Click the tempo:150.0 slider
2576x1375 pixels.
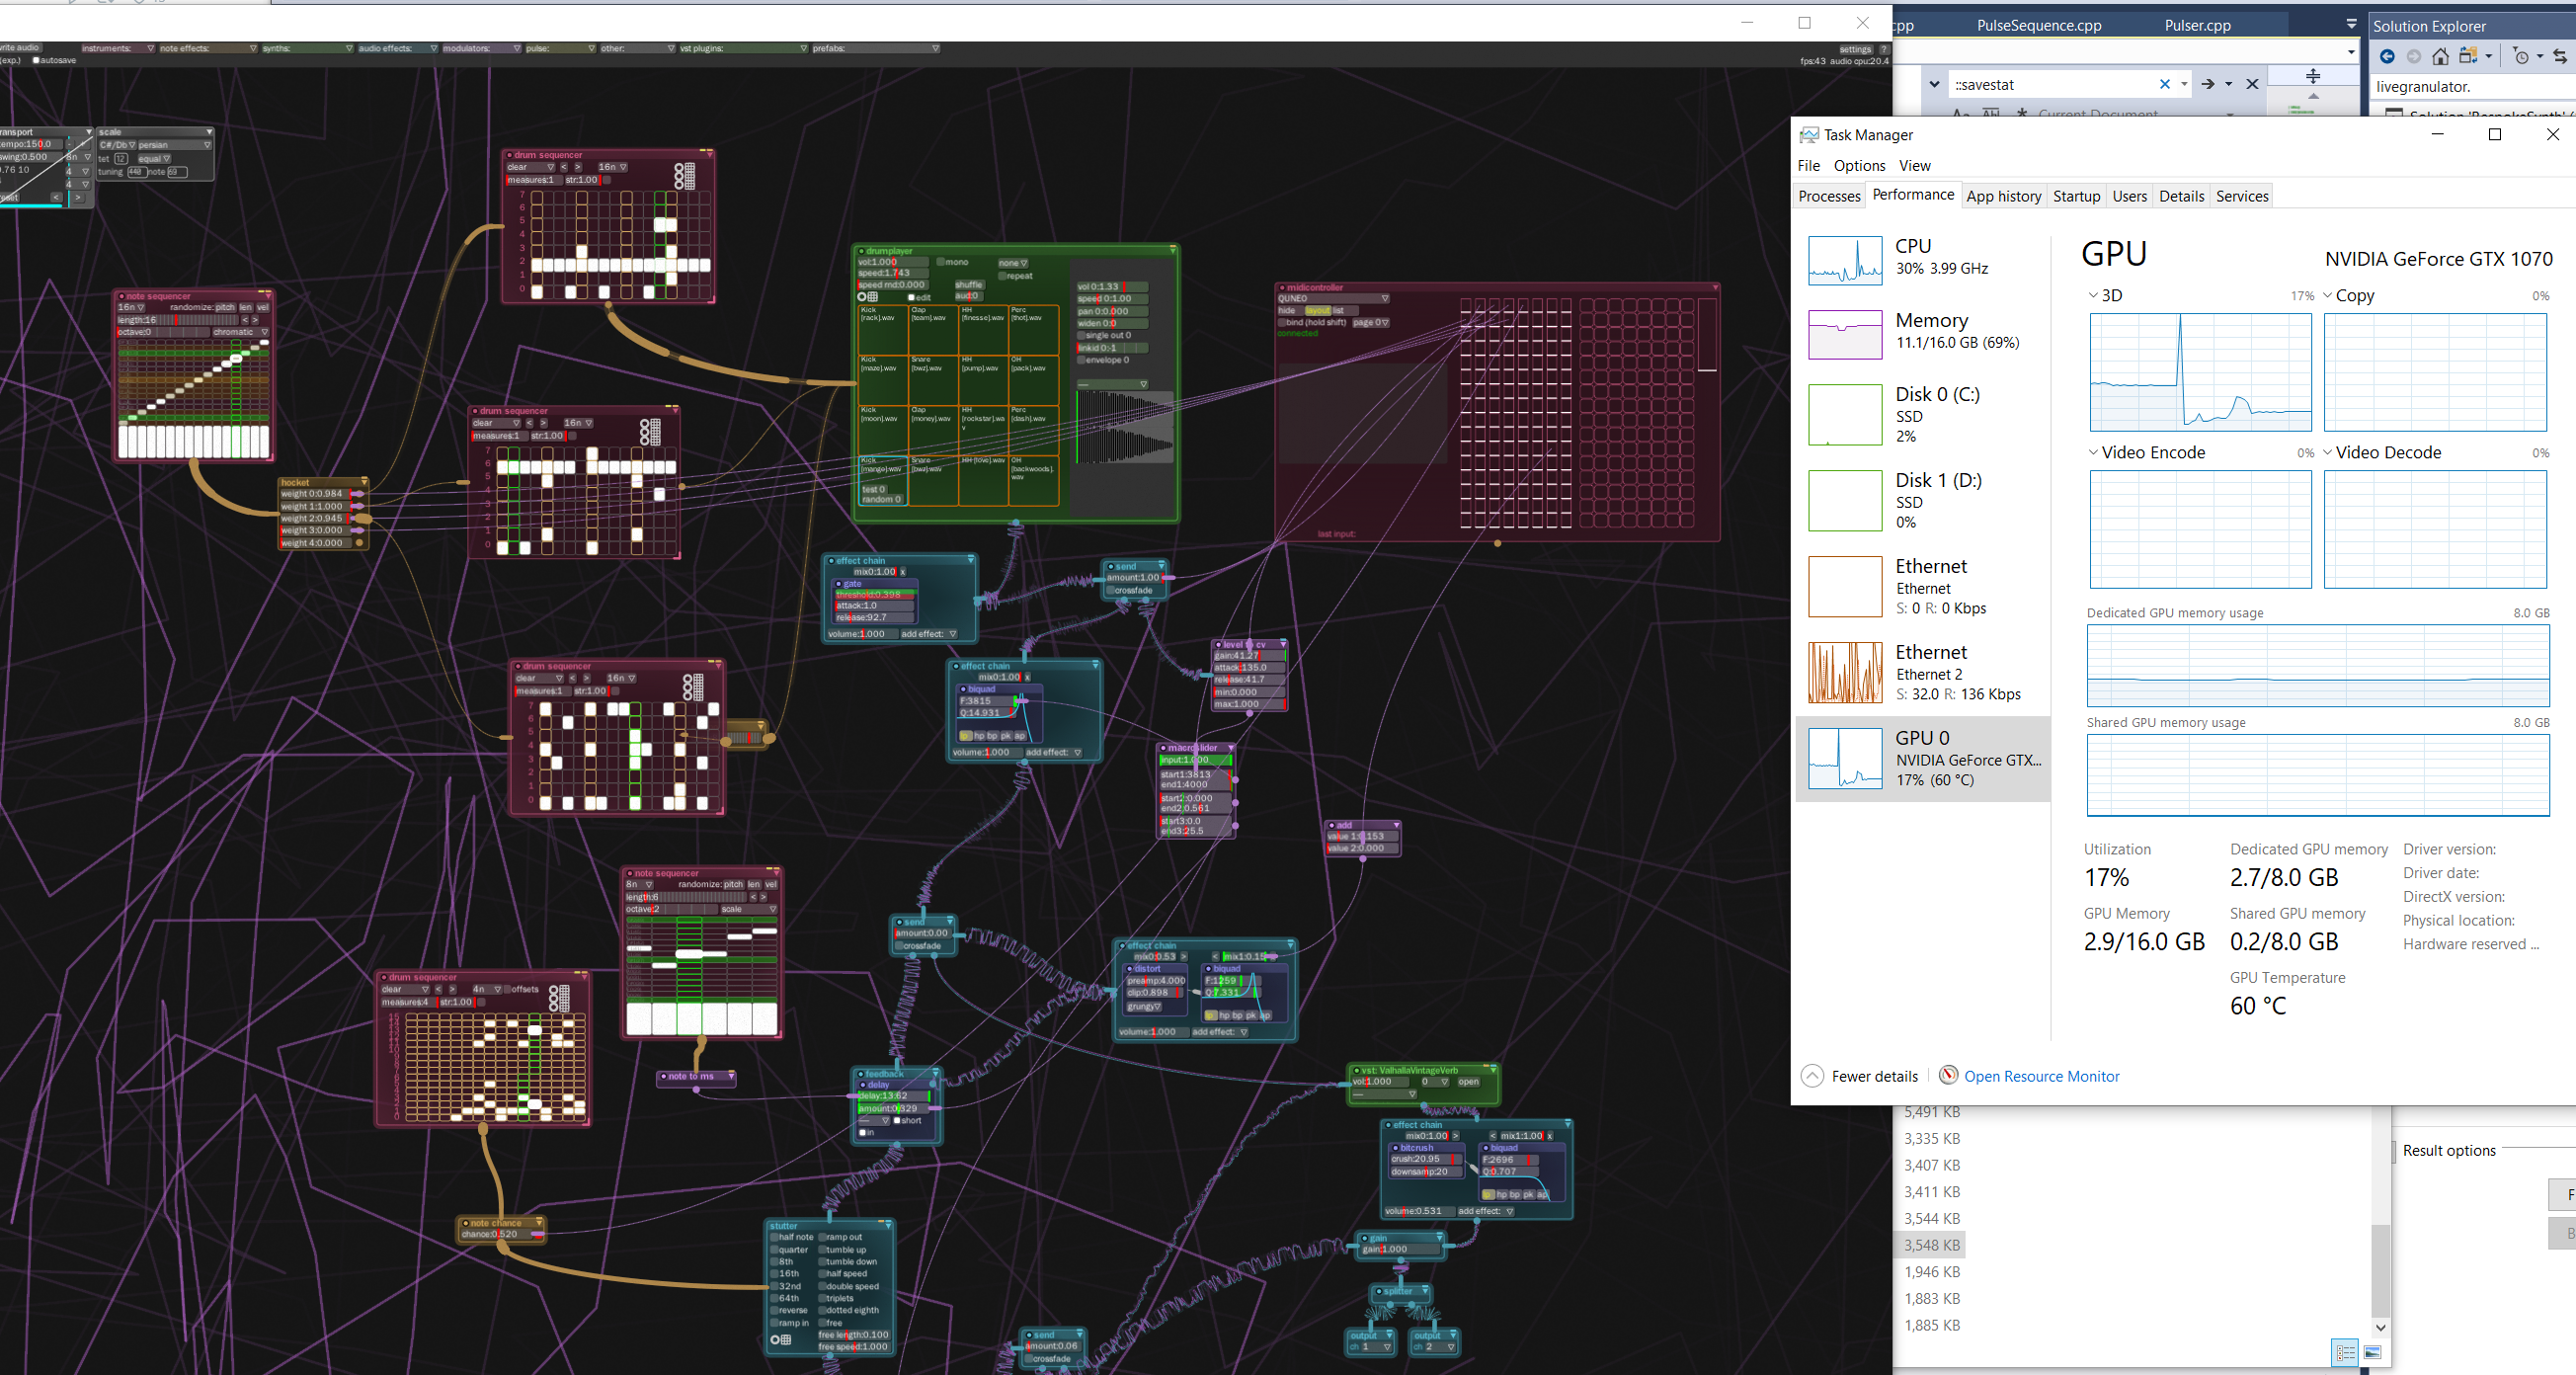[32, 144]
